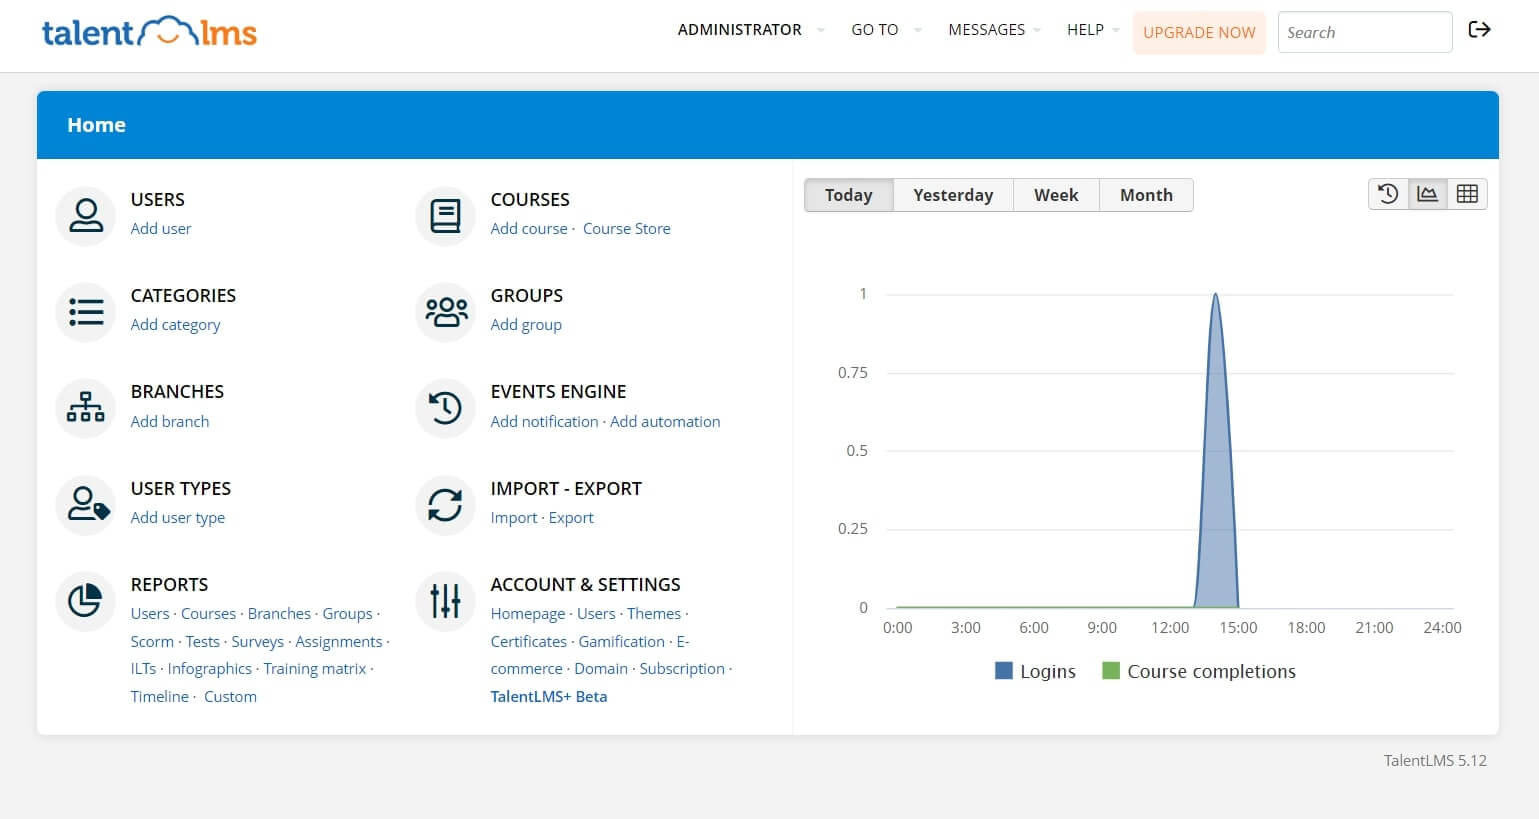Open Account & Settings sliders icon

point(445,601)
